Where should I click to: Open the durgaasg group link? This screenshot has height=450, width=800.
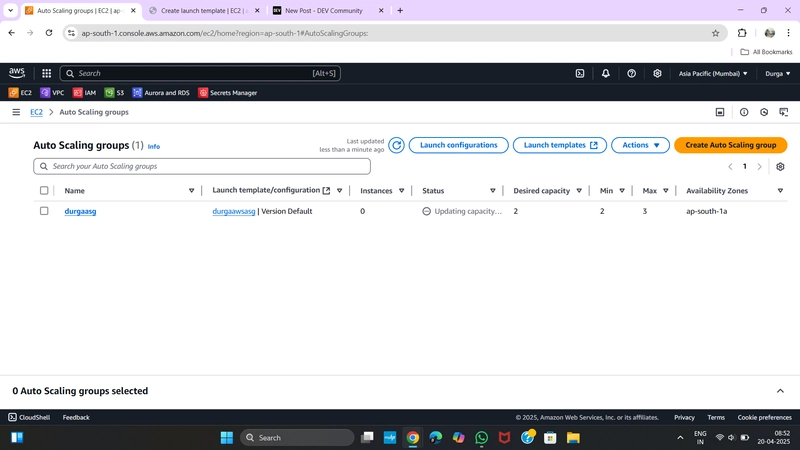coord(80,211)
